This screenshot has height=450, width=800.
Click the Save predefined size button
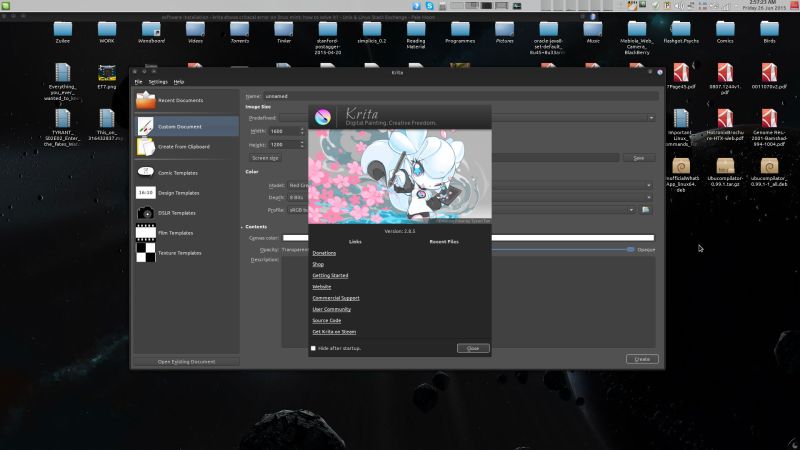(639, 158)
